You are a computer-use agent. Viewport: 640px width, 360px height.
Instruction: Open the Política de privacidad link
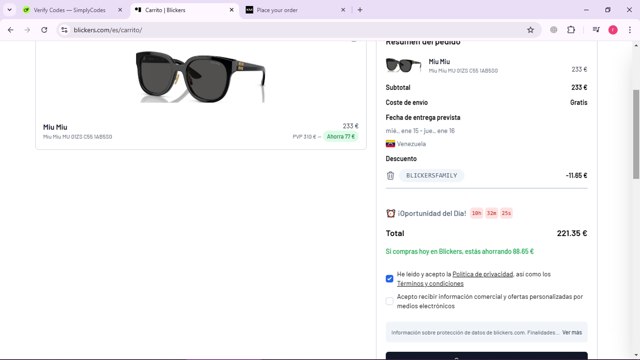click(482, 274)
